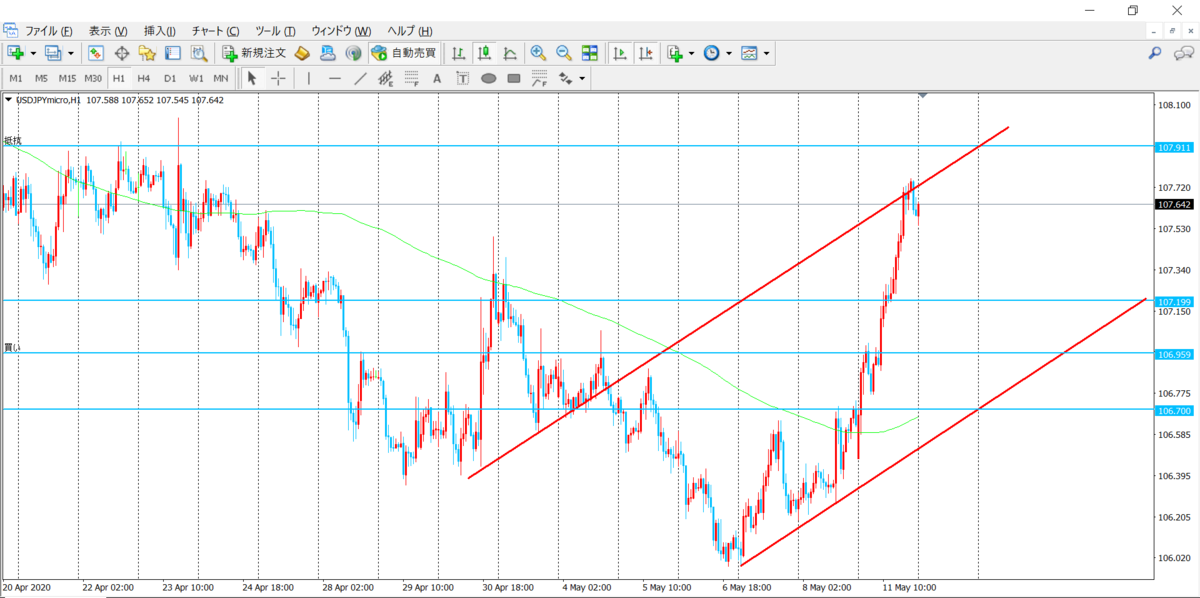
Task: Switch chart to line chart mode
Action: (x=510, y=53)
